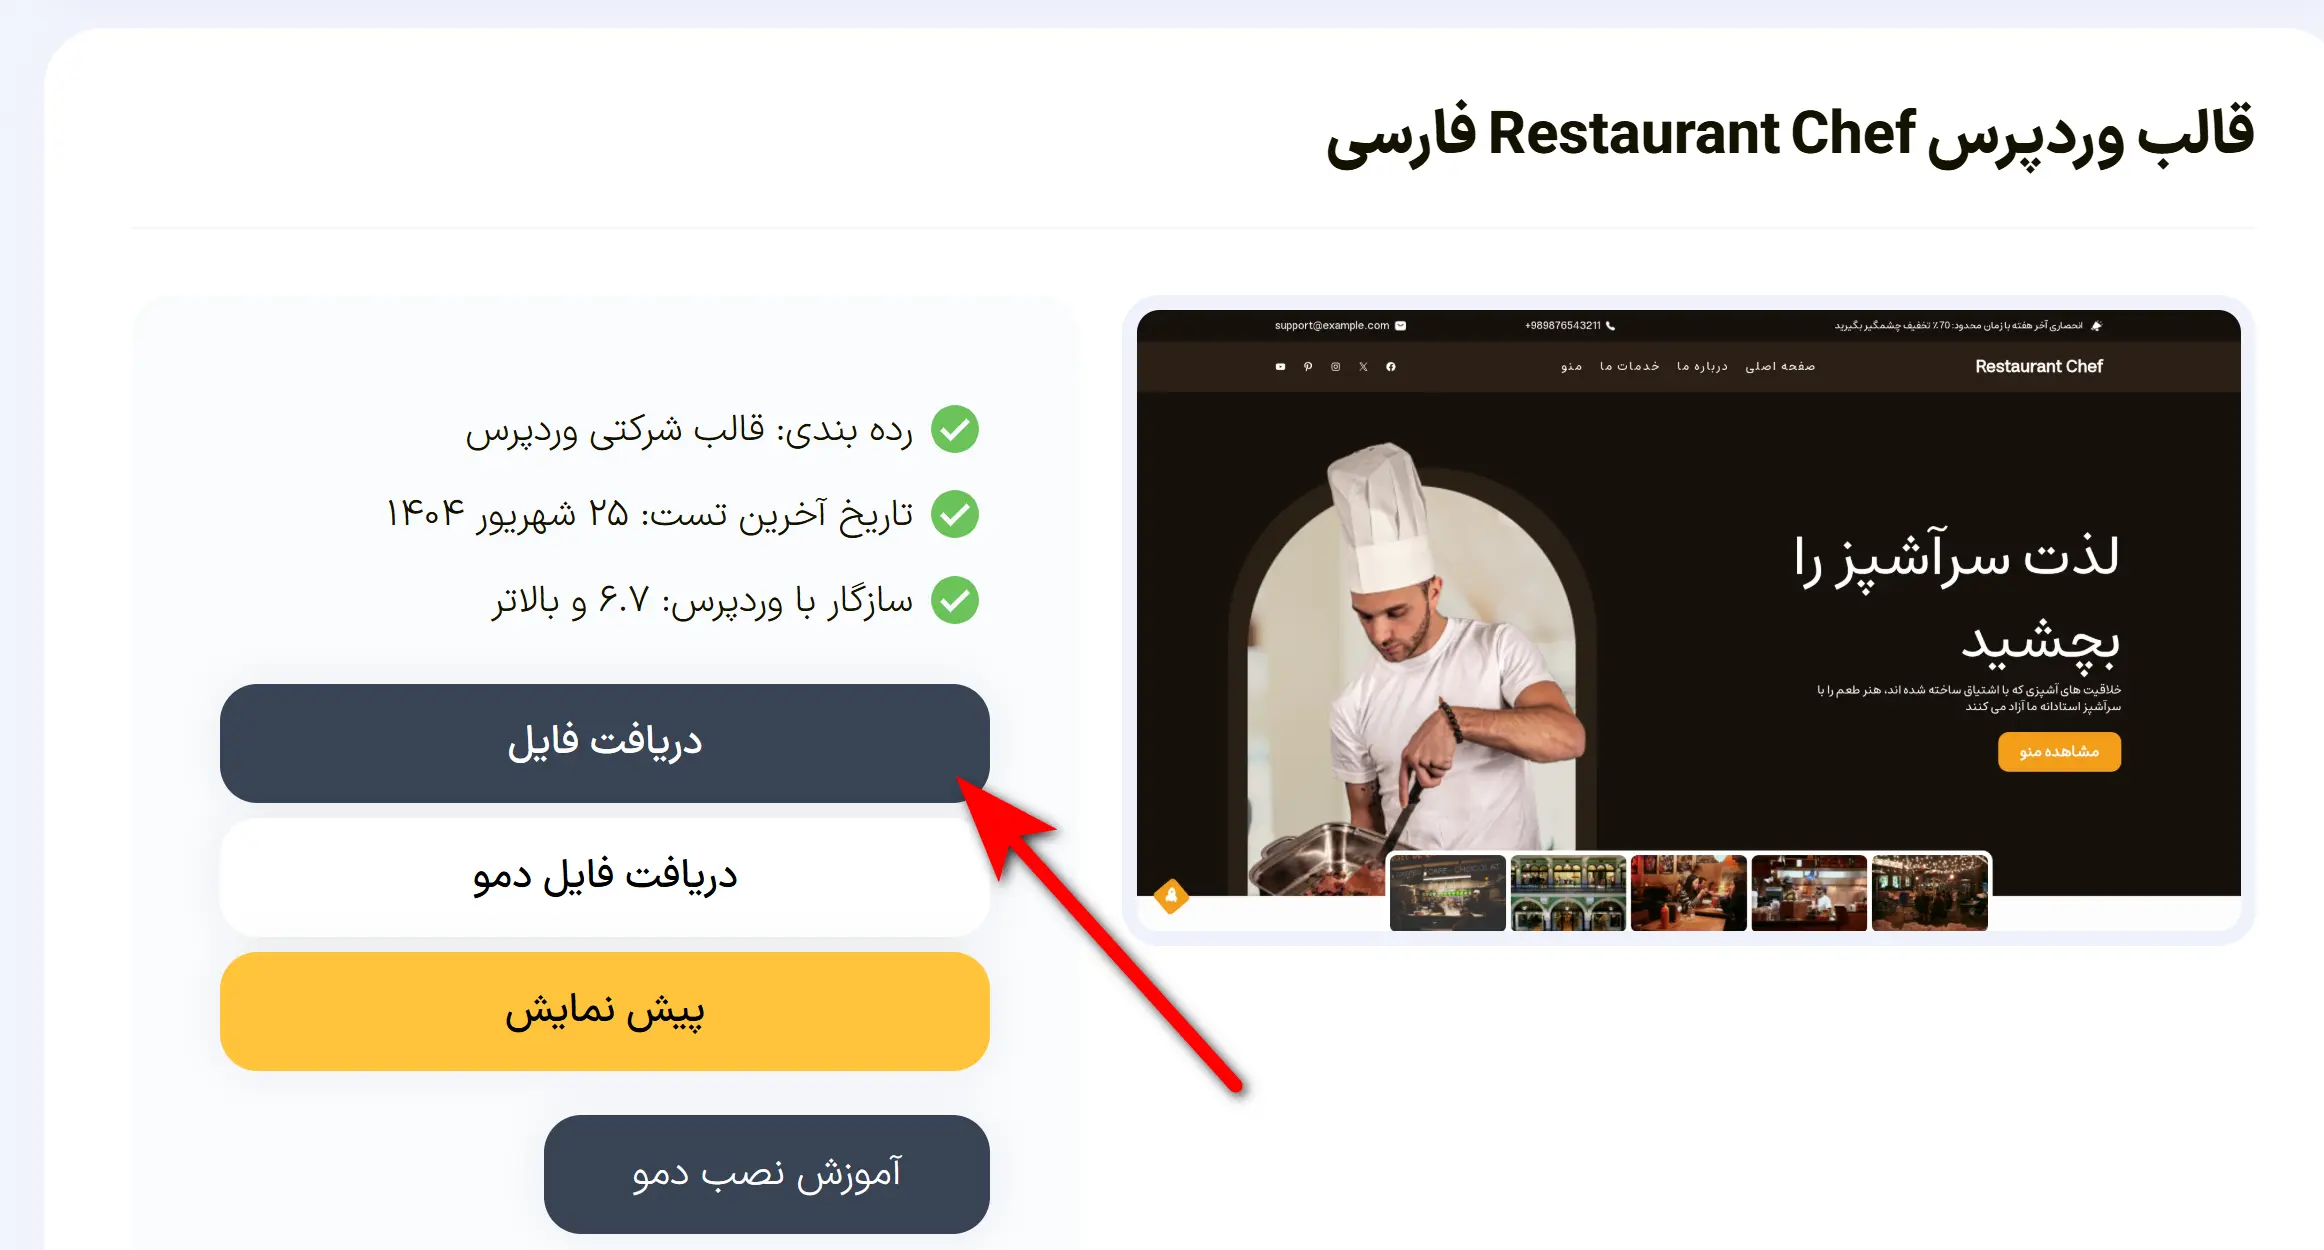The height and width of the screenshot is (1250, 2324).
Task: Click the orange bell badge at preview corner
Action: [1171, 895]
